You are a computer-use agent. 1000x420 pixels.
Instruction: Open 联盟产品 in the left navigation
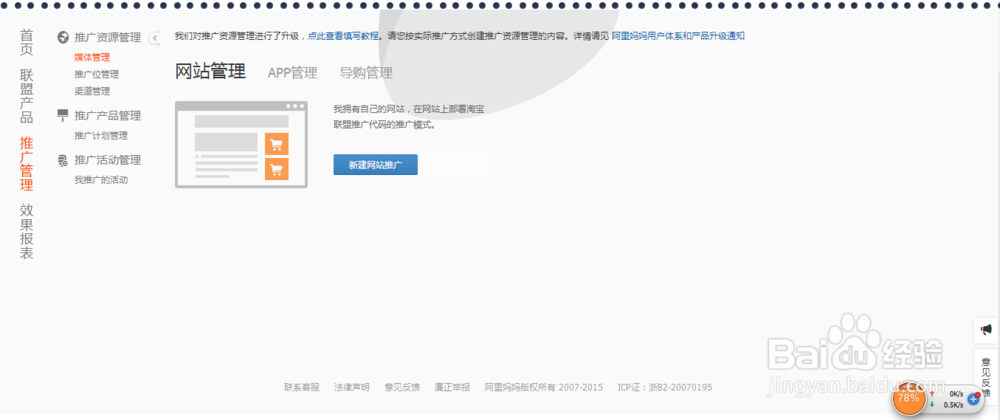(x=26, y=96)
